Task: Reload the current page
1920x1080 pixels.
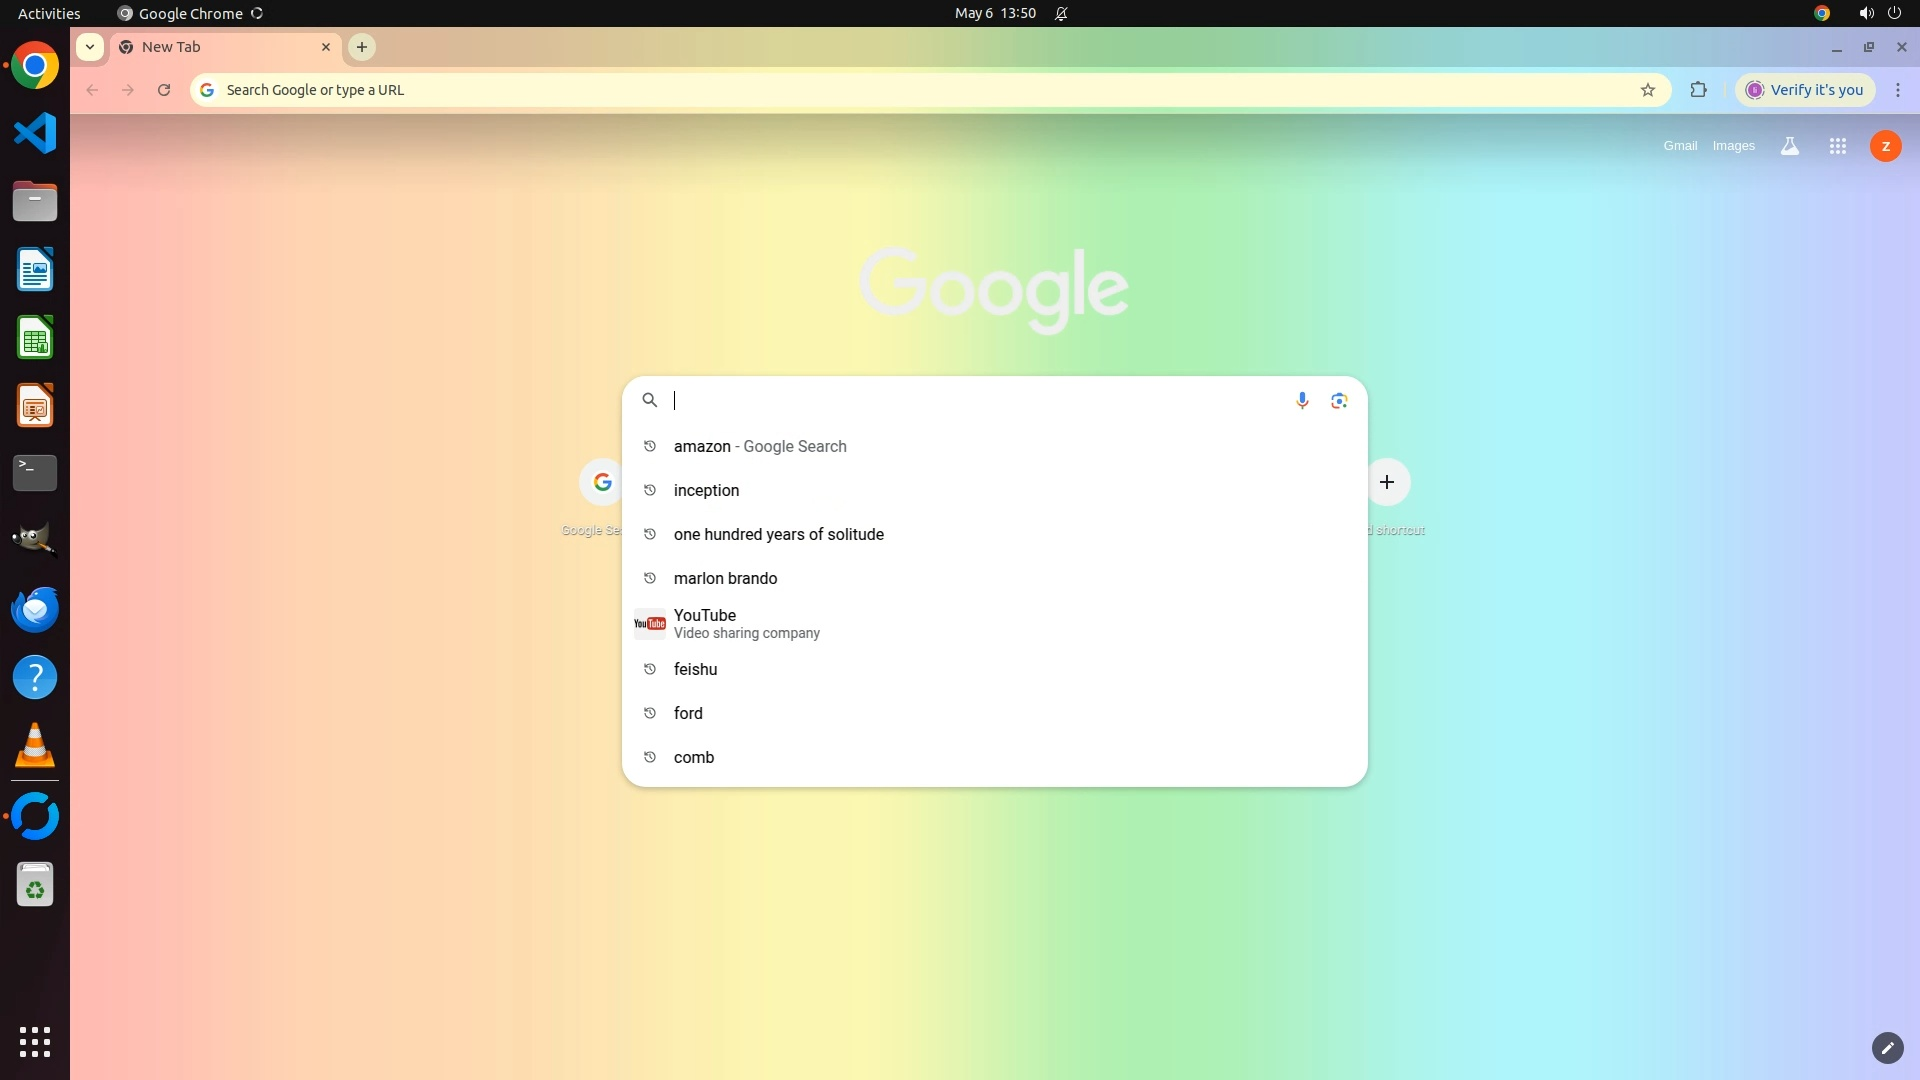Action: tap(164, 90)
